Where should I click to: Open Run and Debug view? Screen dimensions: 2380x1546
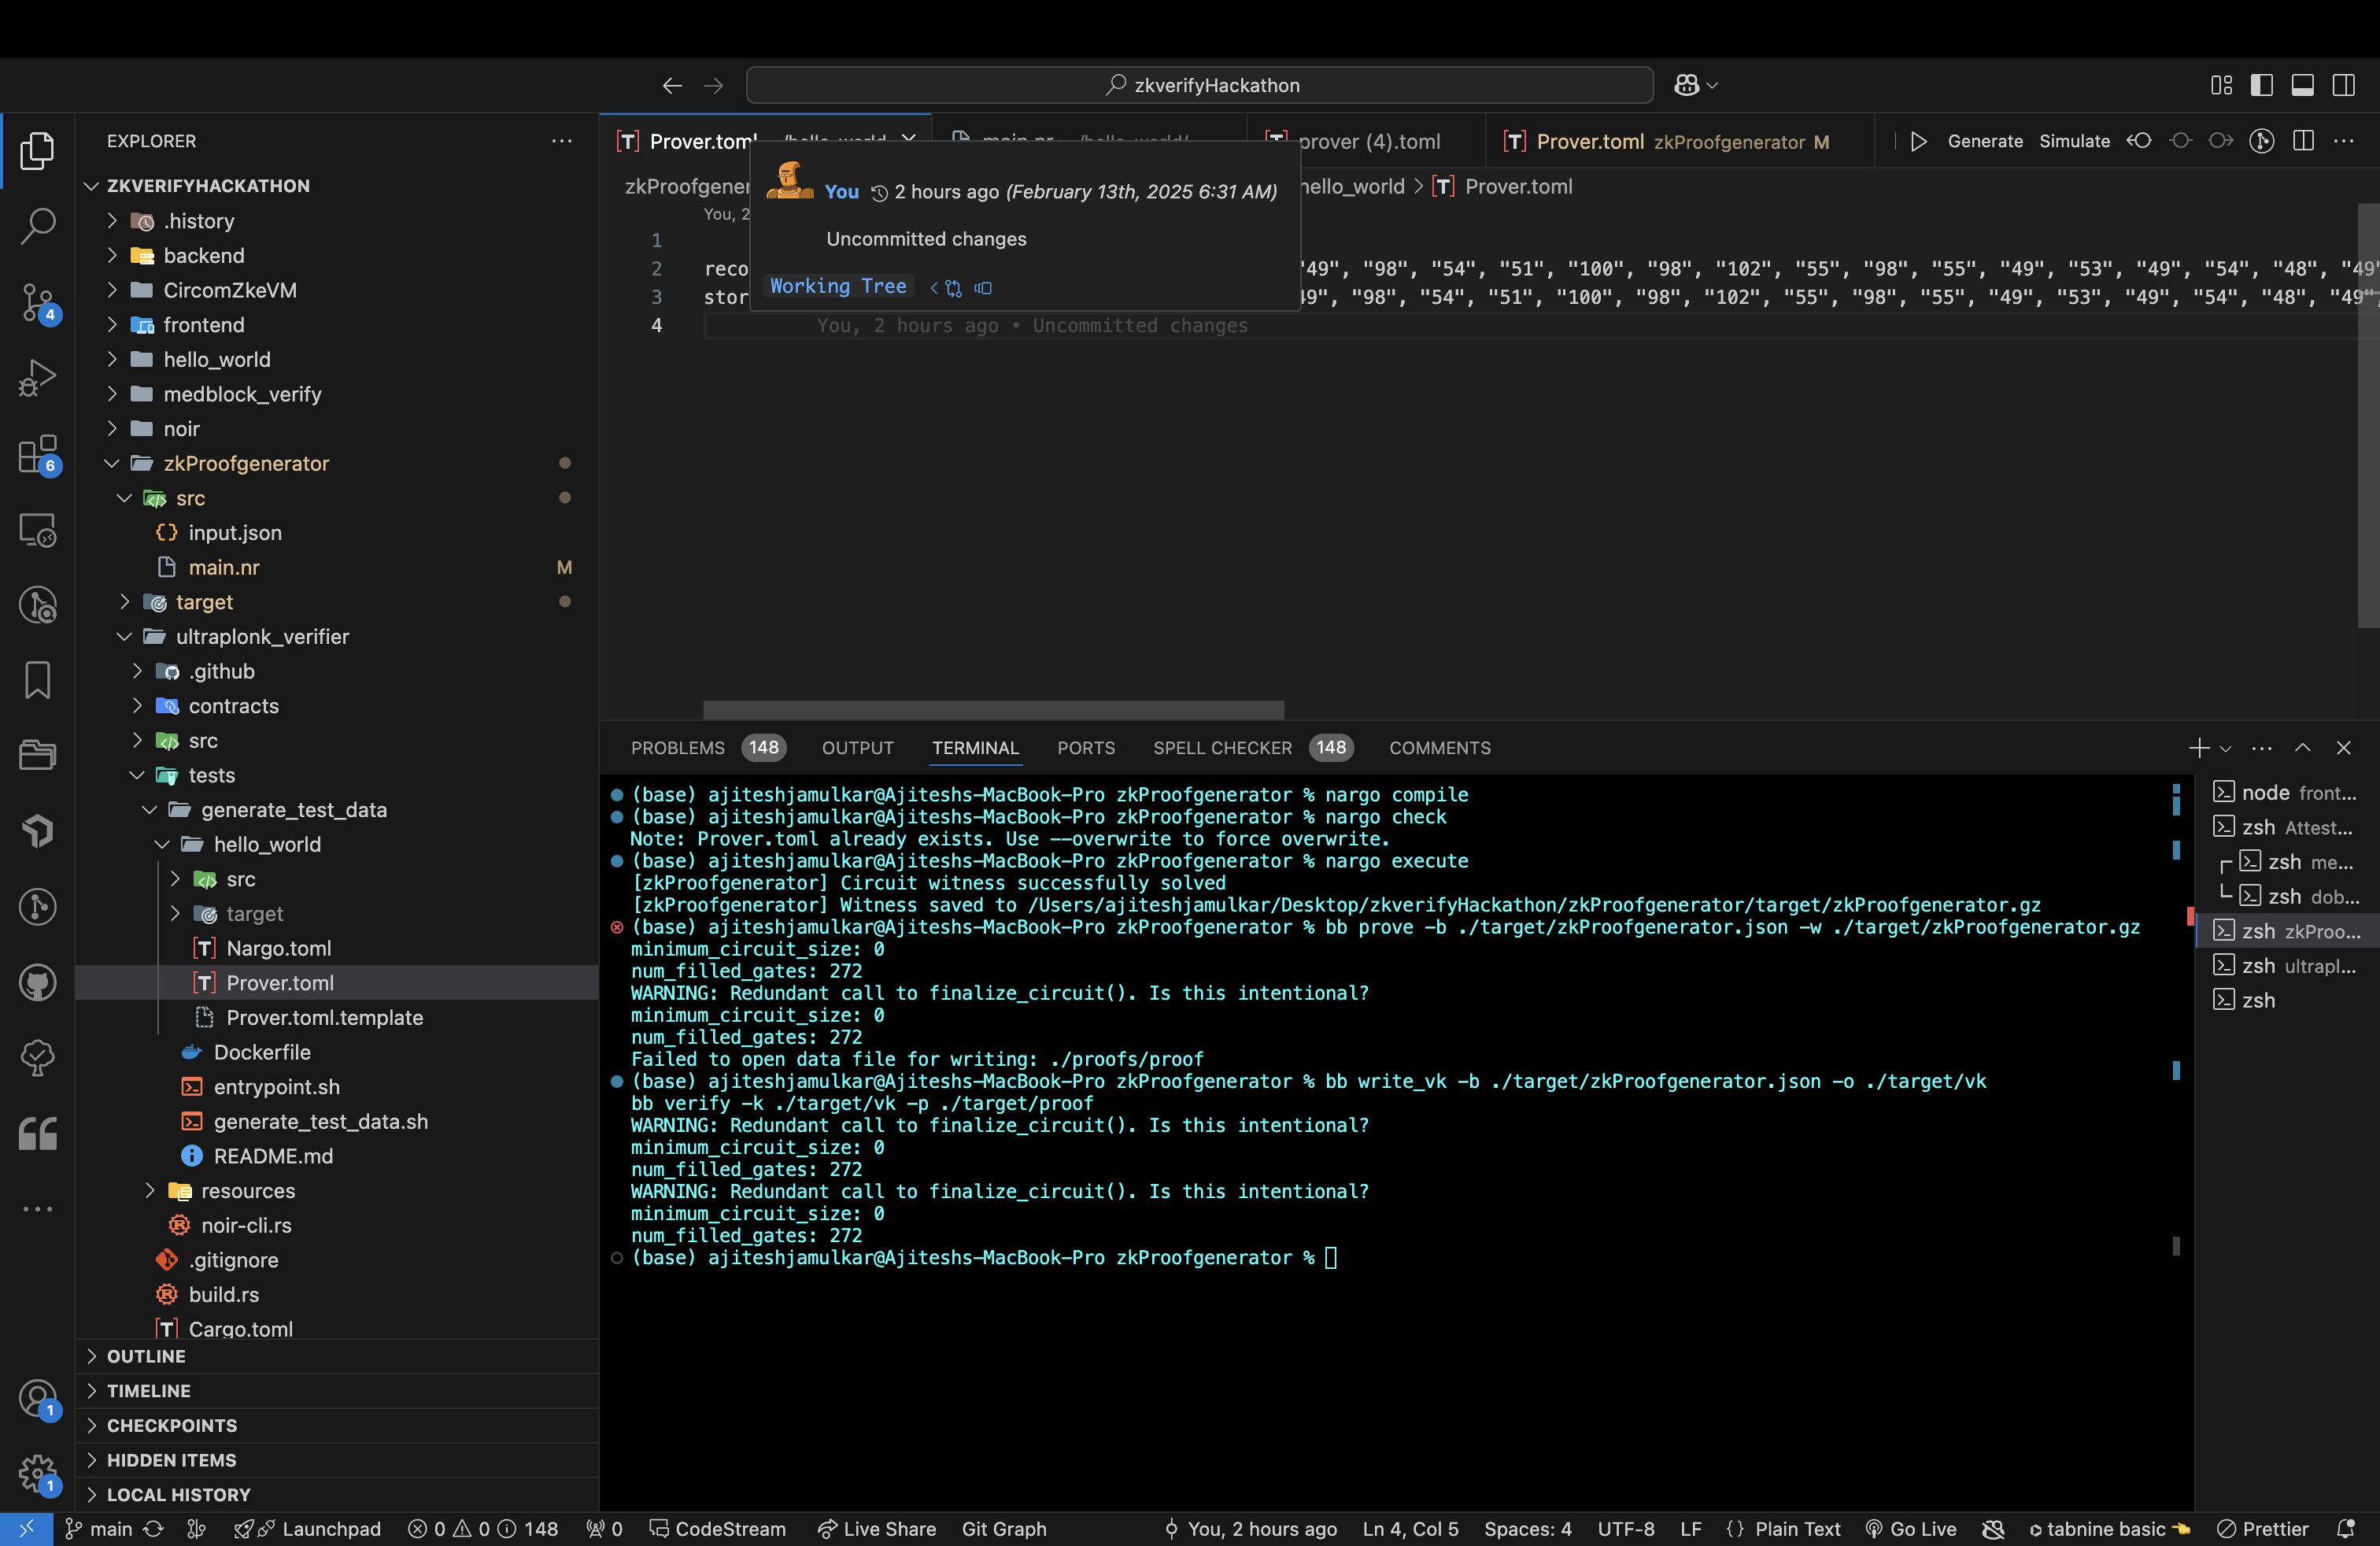[x=37, y=378]
